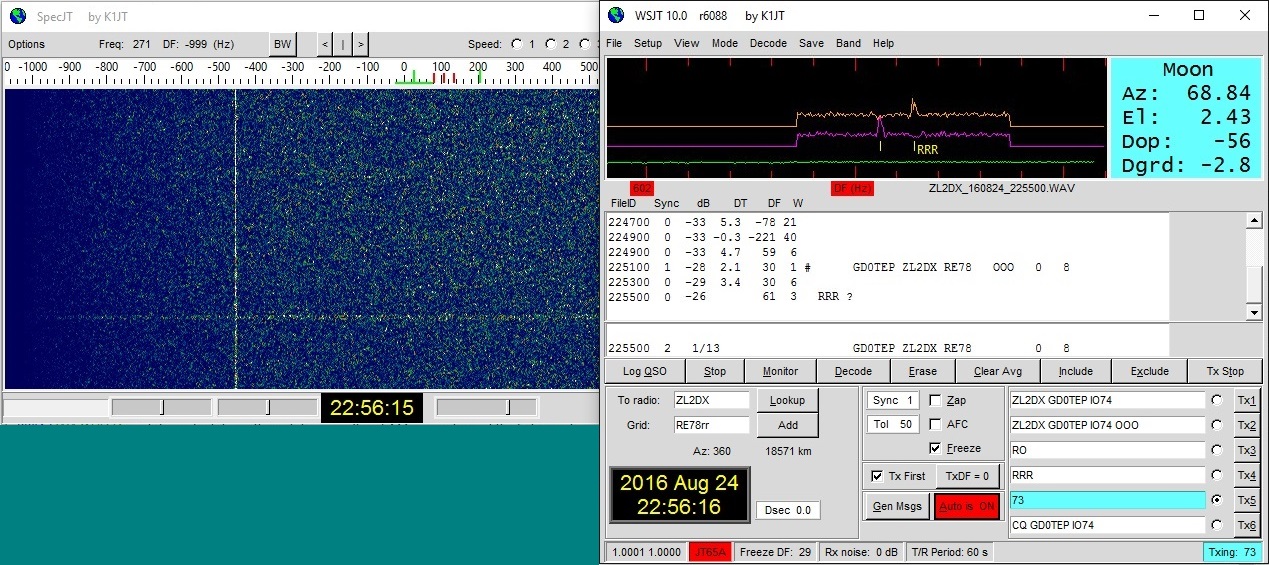Toggle the AFC checkbox

[936, 424]
